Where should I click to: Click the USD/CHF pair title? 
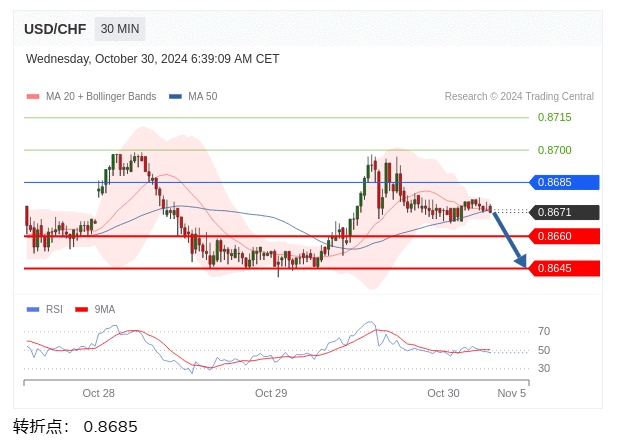tap(55, 29)
